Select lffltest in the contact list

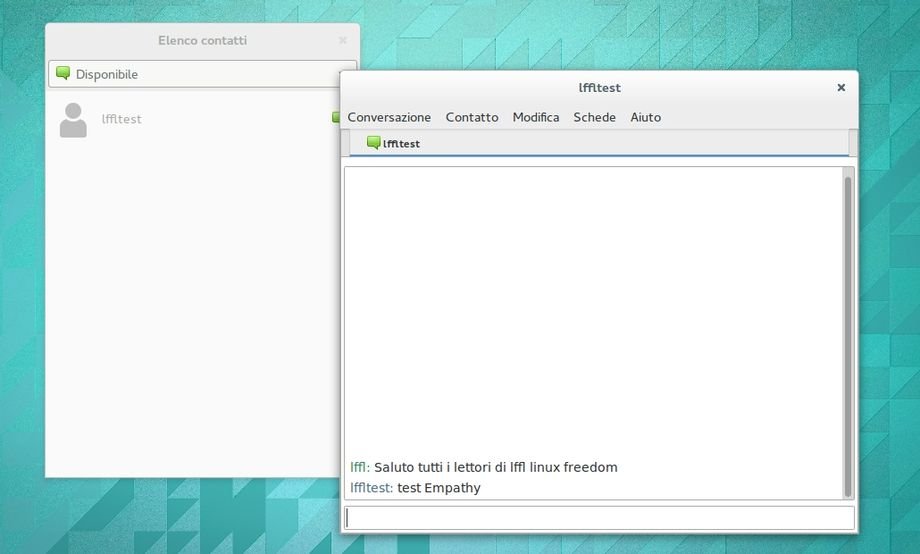pyautogui.click(x=122, y=119)
